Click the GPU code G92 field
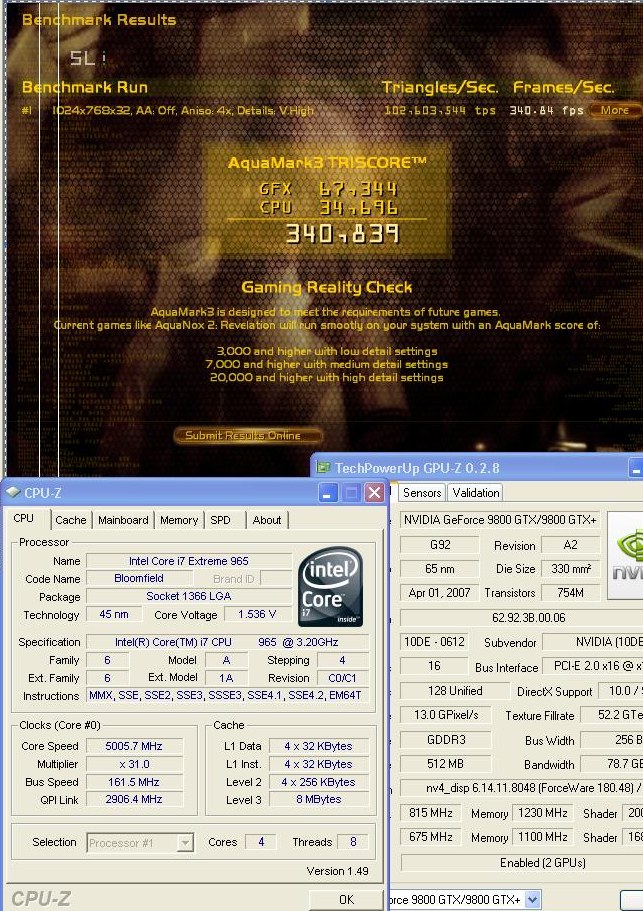643x911 pixels. [440, 545]
